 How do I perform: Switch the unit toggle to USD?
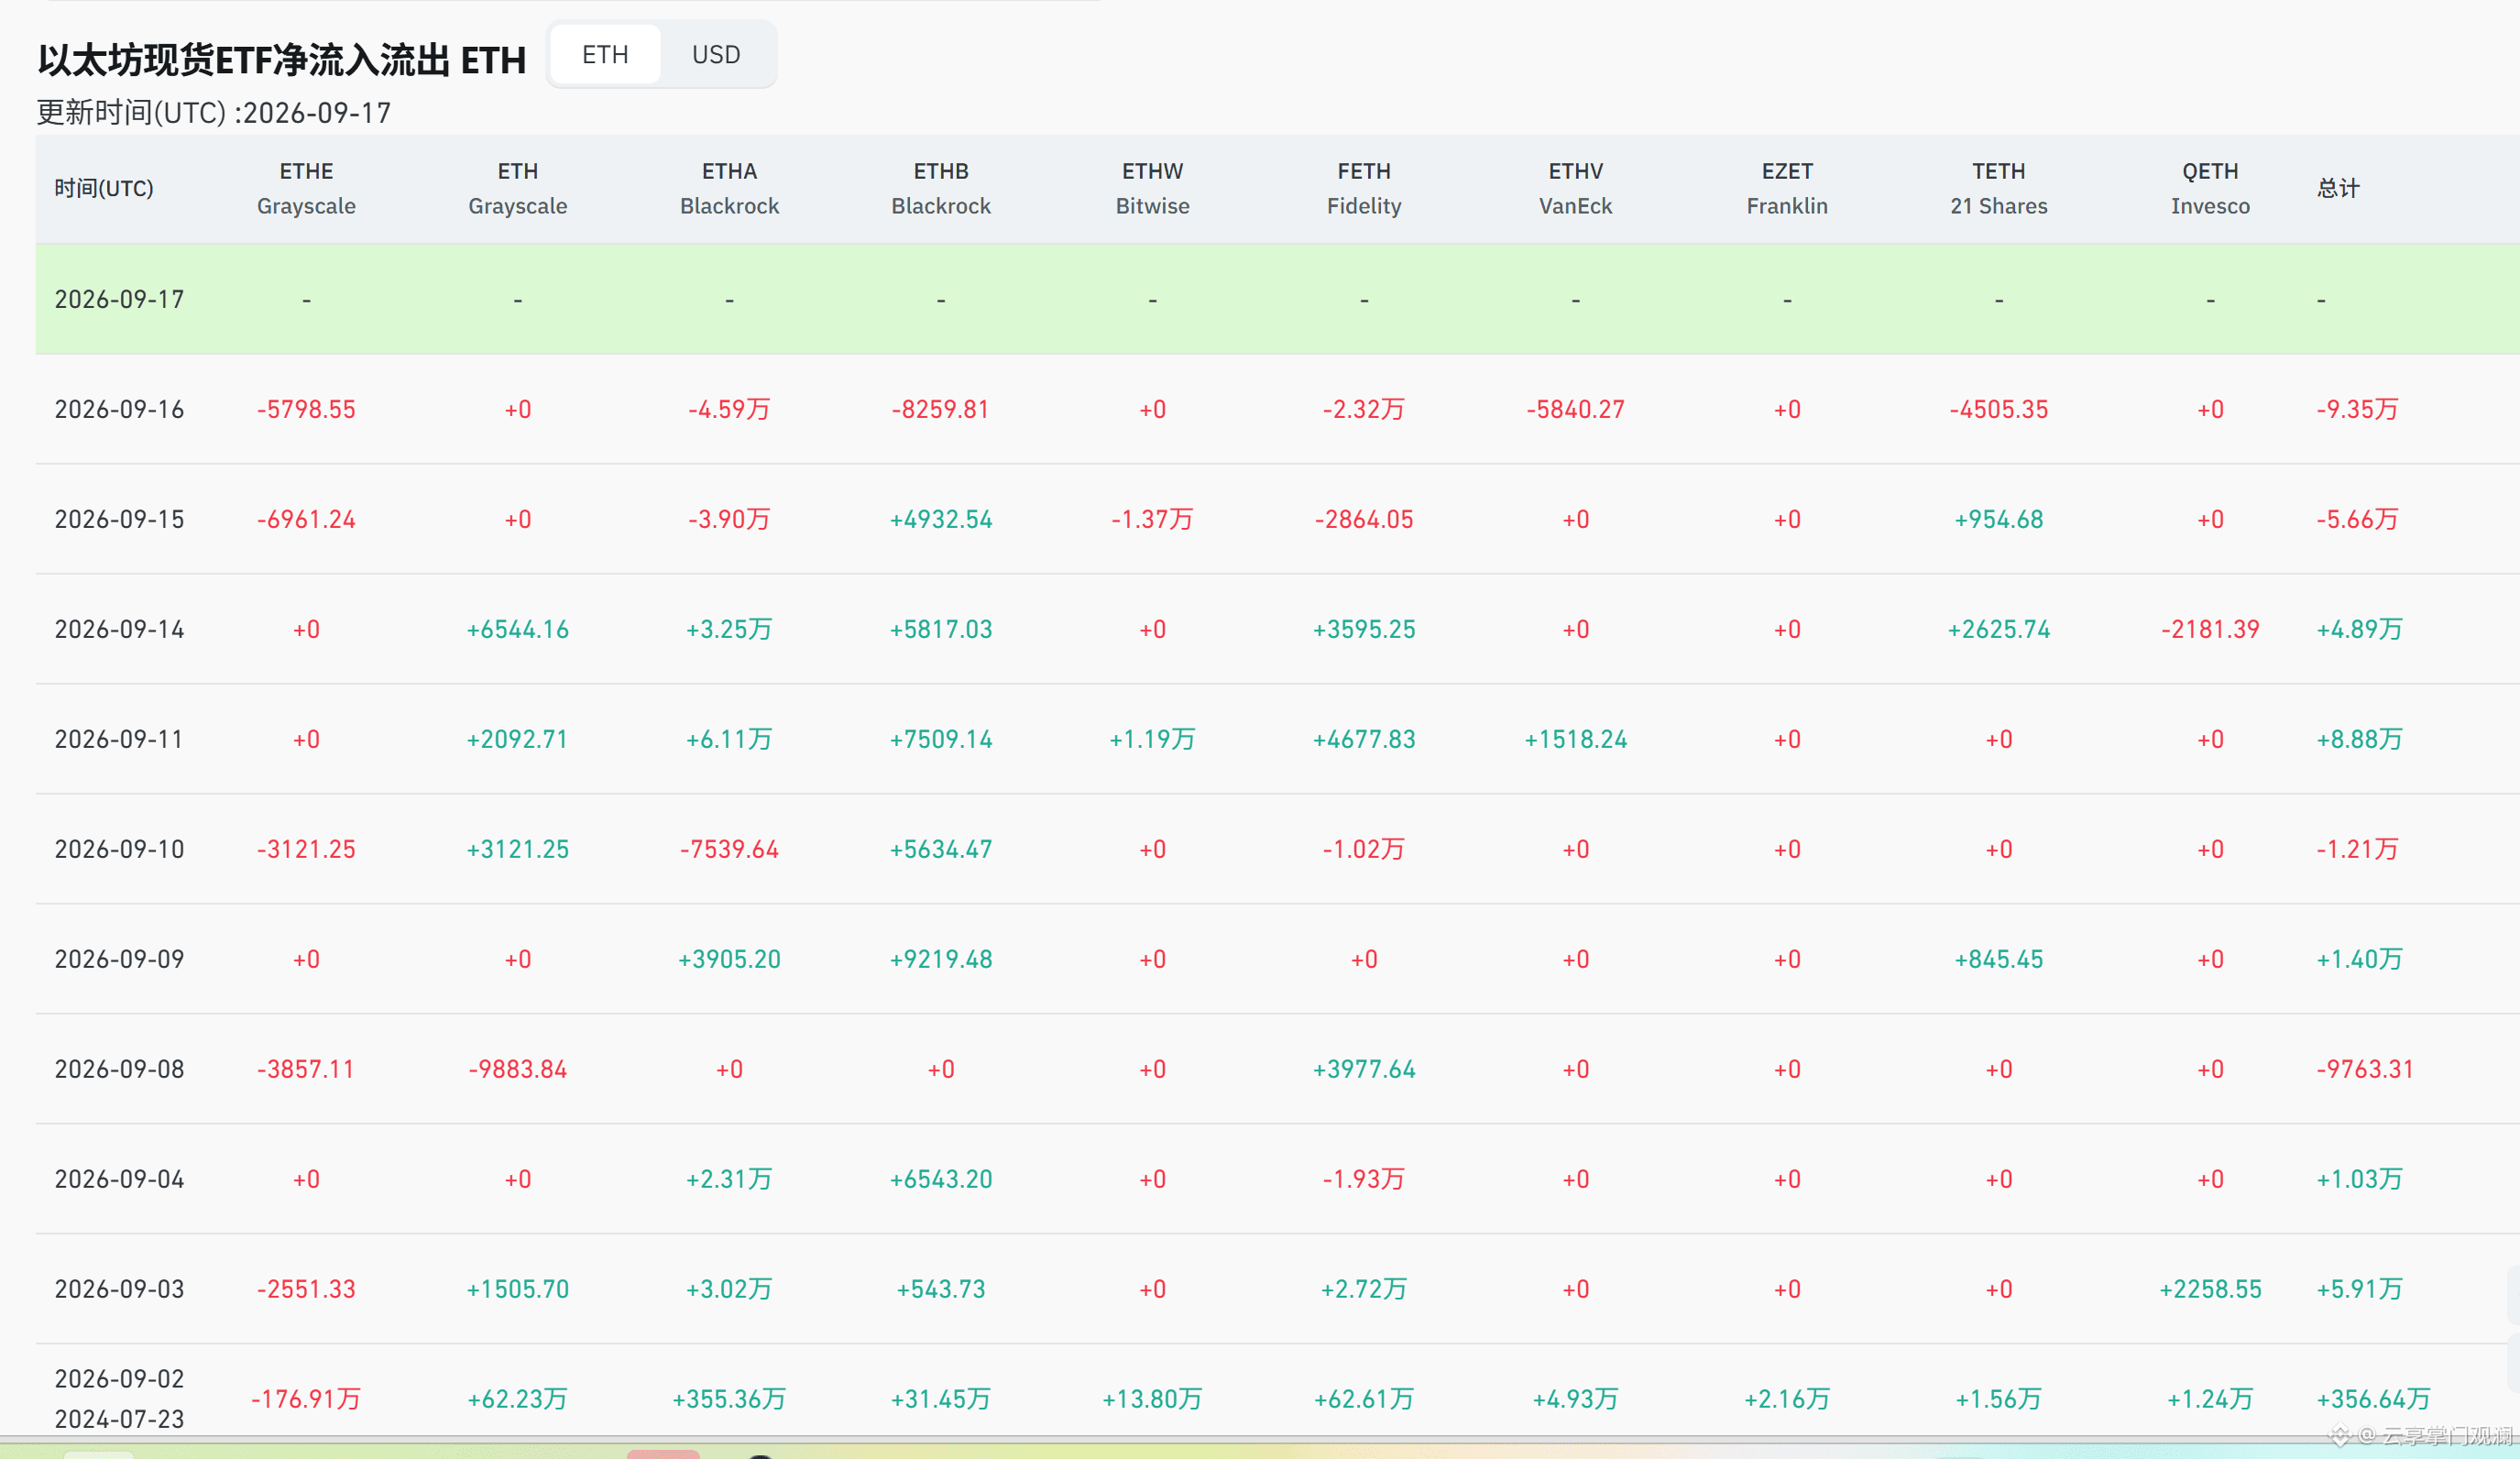pos(716,54)
